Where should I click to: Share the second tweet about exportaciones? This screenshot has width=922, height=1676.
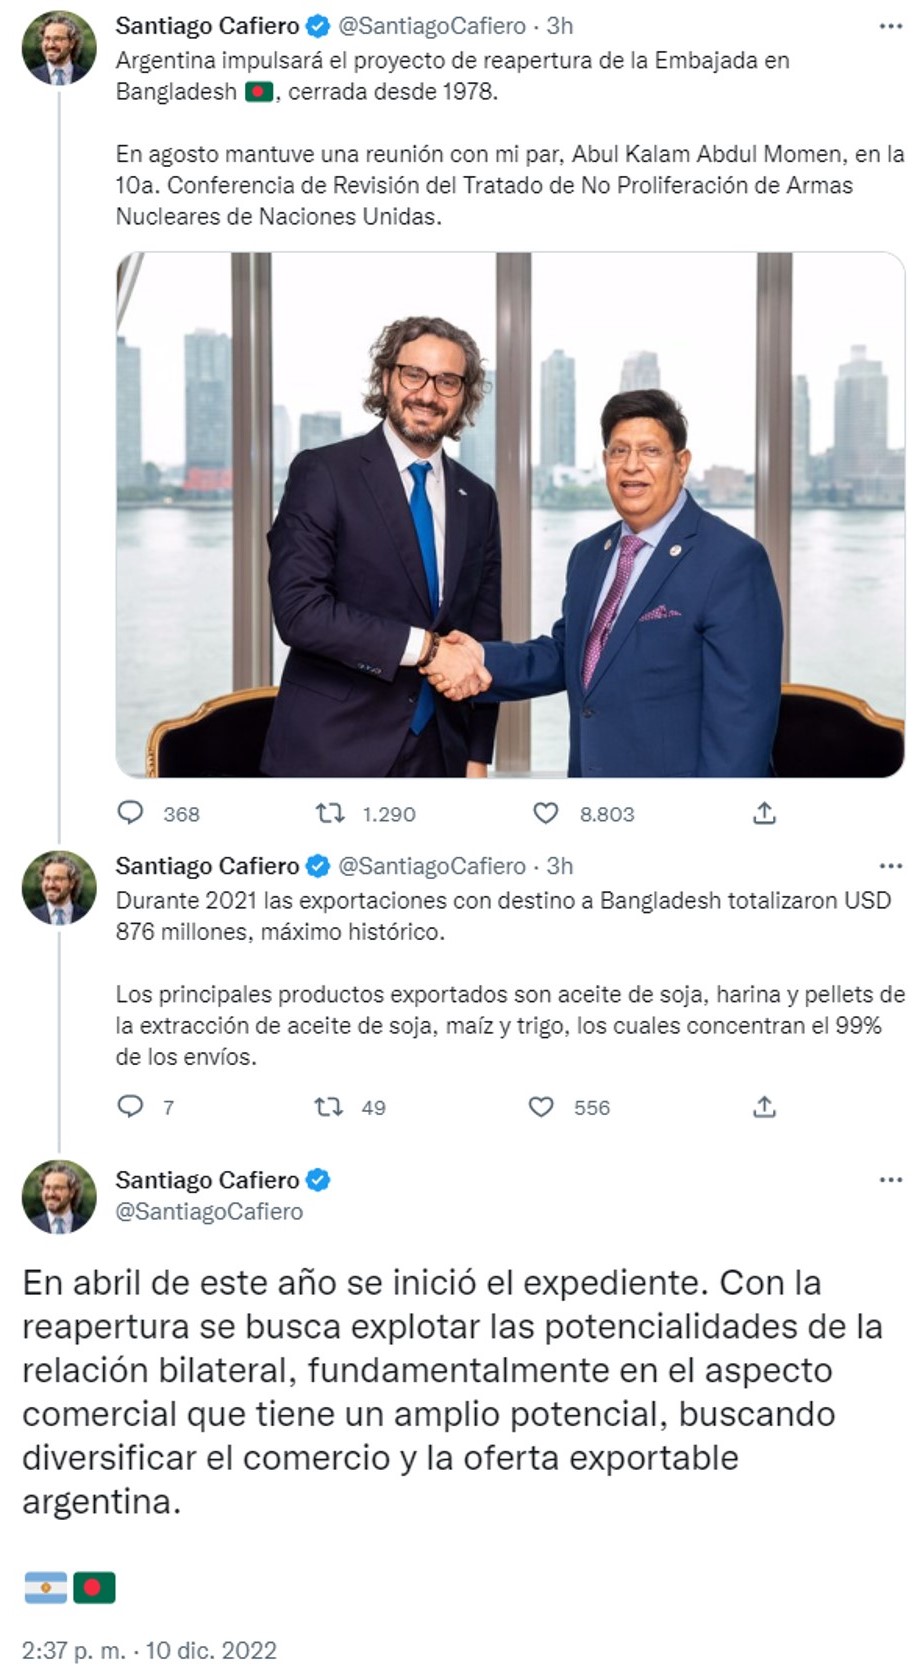coord(764,1106)
